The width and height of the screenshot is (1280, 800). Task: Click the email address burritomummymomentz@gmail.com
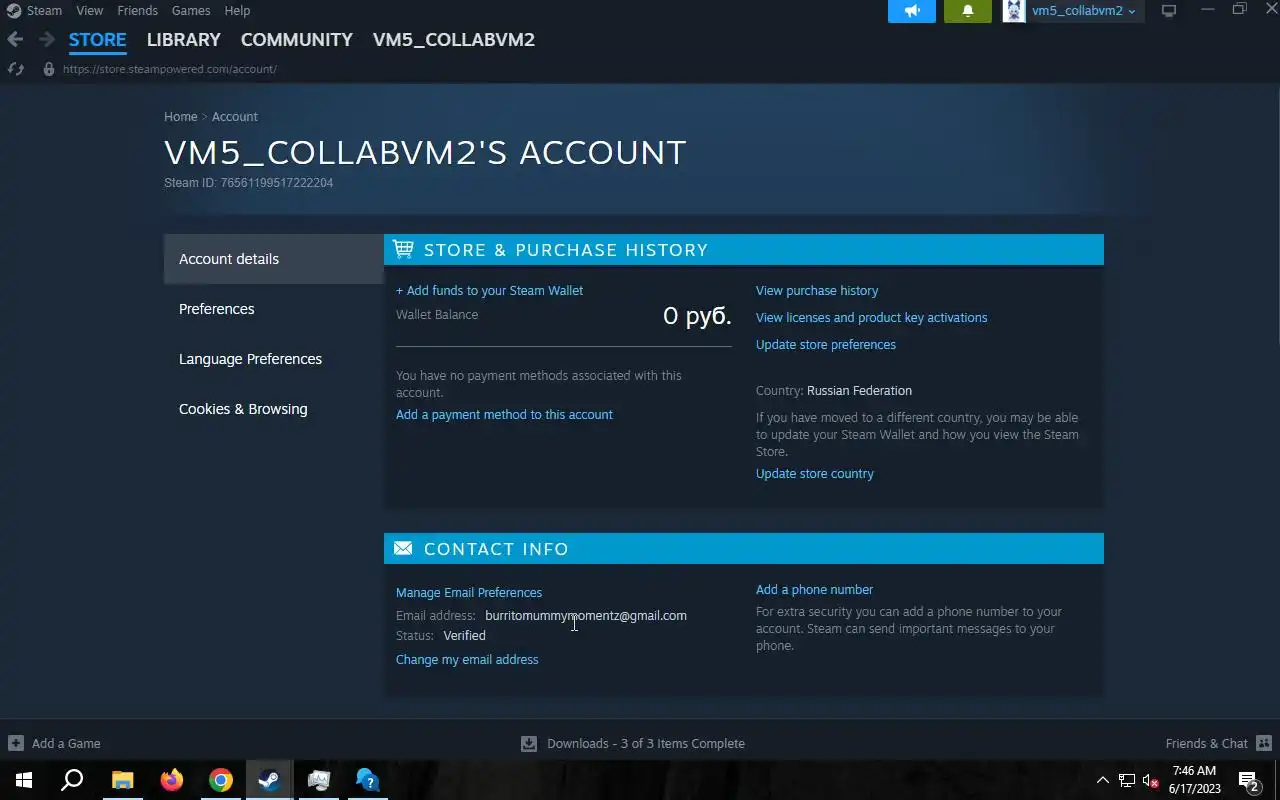tap(586, 616)
